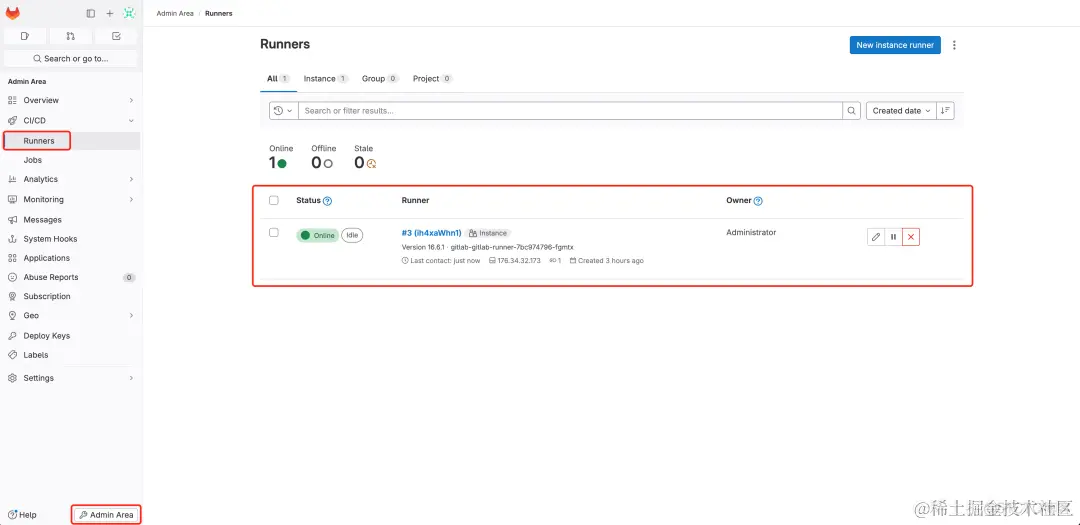1080x525 pixels.
Task: Click the search magnifier button in filter bar
Action: 852,111
